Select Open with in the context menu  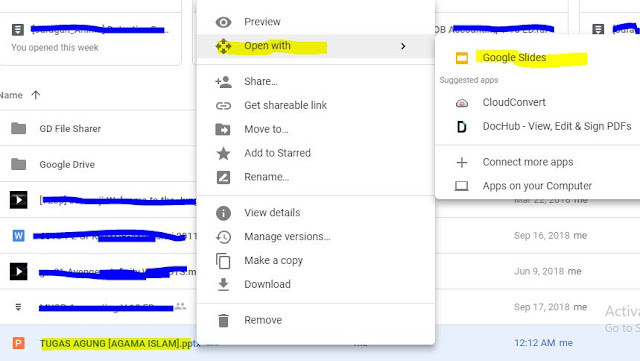point(316,46)
